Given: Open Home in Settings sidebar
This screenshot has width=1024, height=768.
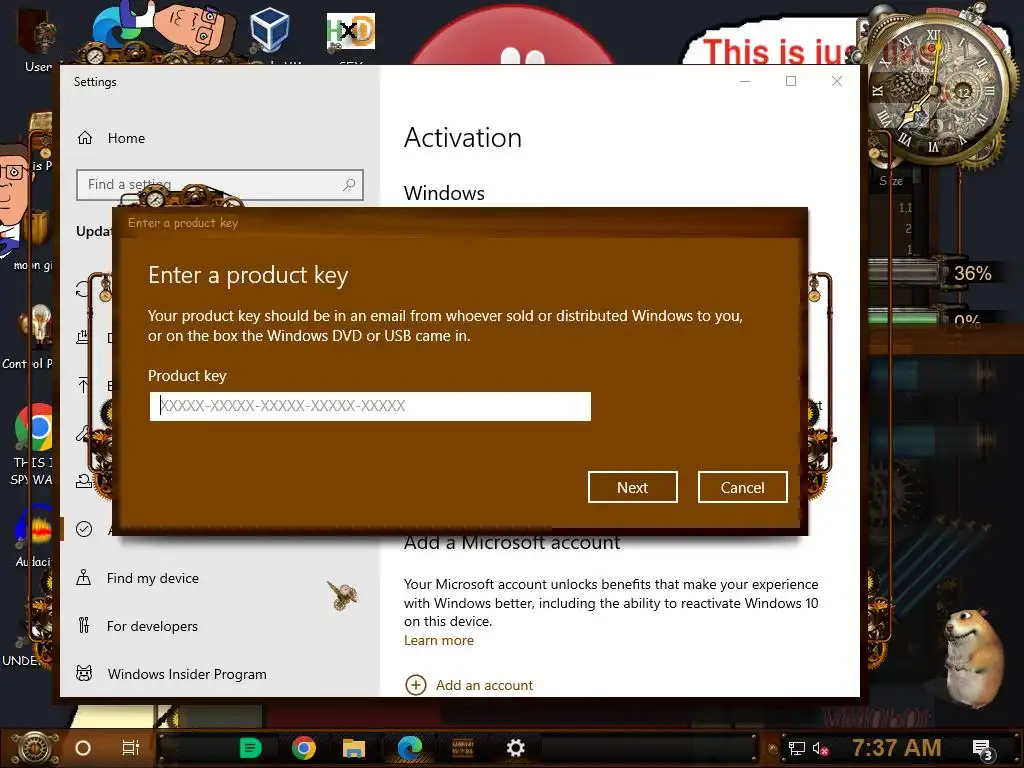Looking at the screenshot, I should click(x=126, y=138).
